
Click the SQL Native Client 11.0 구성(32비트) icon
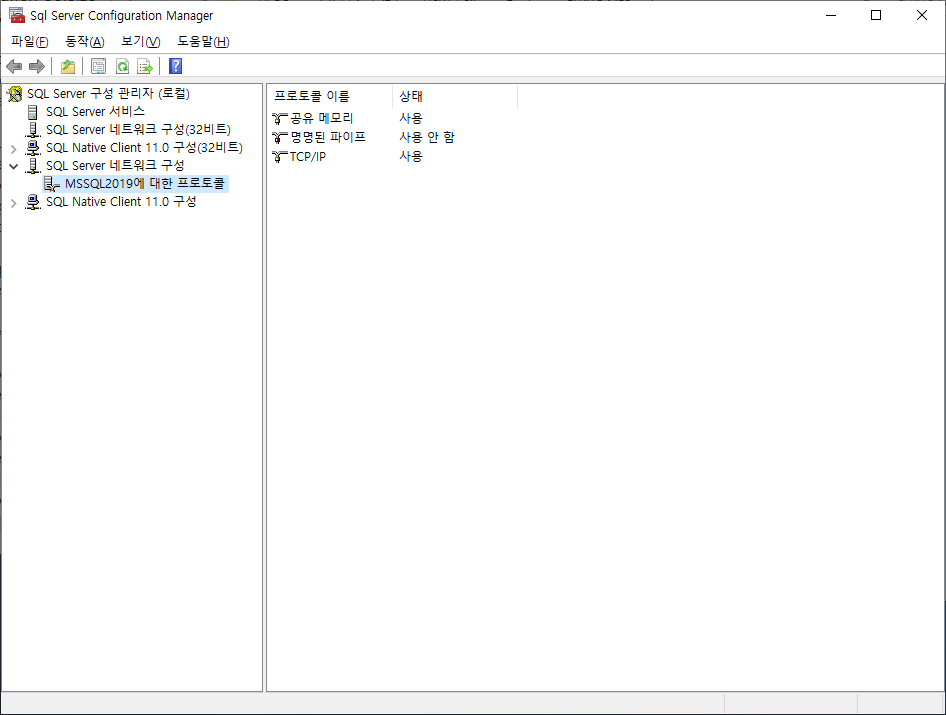[33, 148]
